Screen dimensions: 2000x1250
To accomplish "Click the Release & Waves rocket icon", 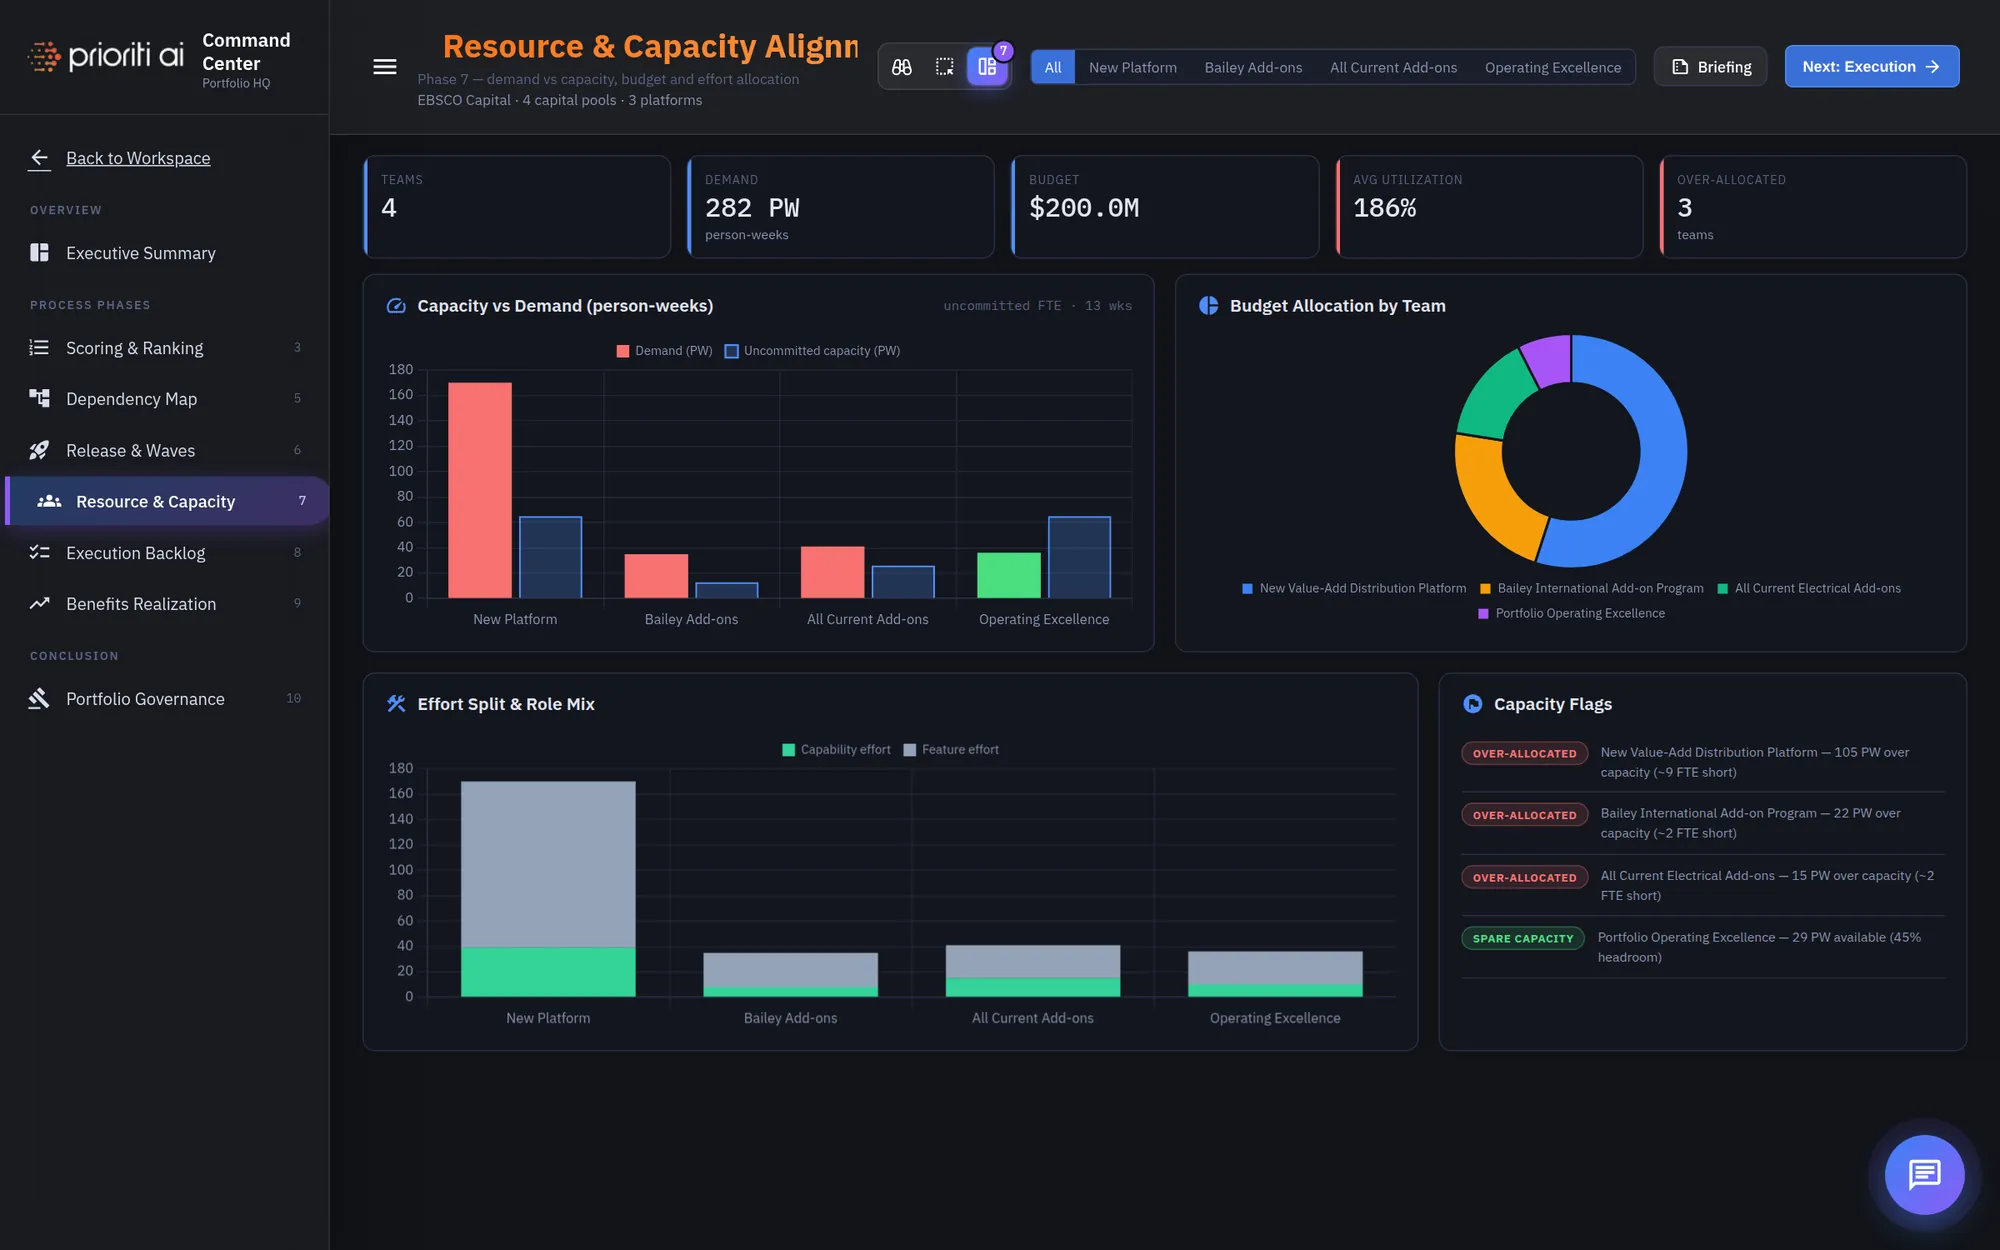I will click(39, 450).
